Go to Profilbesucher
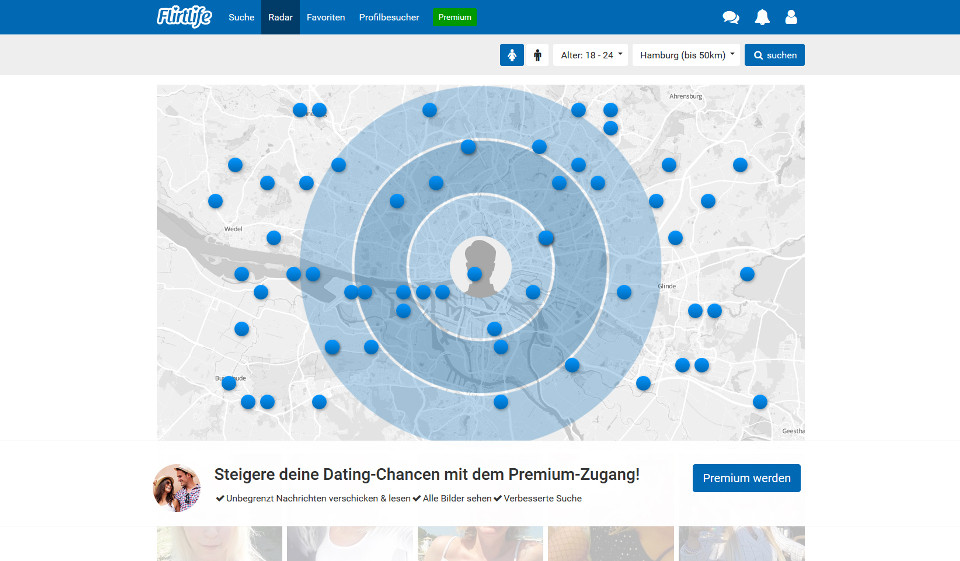This screenshot has height=561, width=960. click(x=389, y=17)
